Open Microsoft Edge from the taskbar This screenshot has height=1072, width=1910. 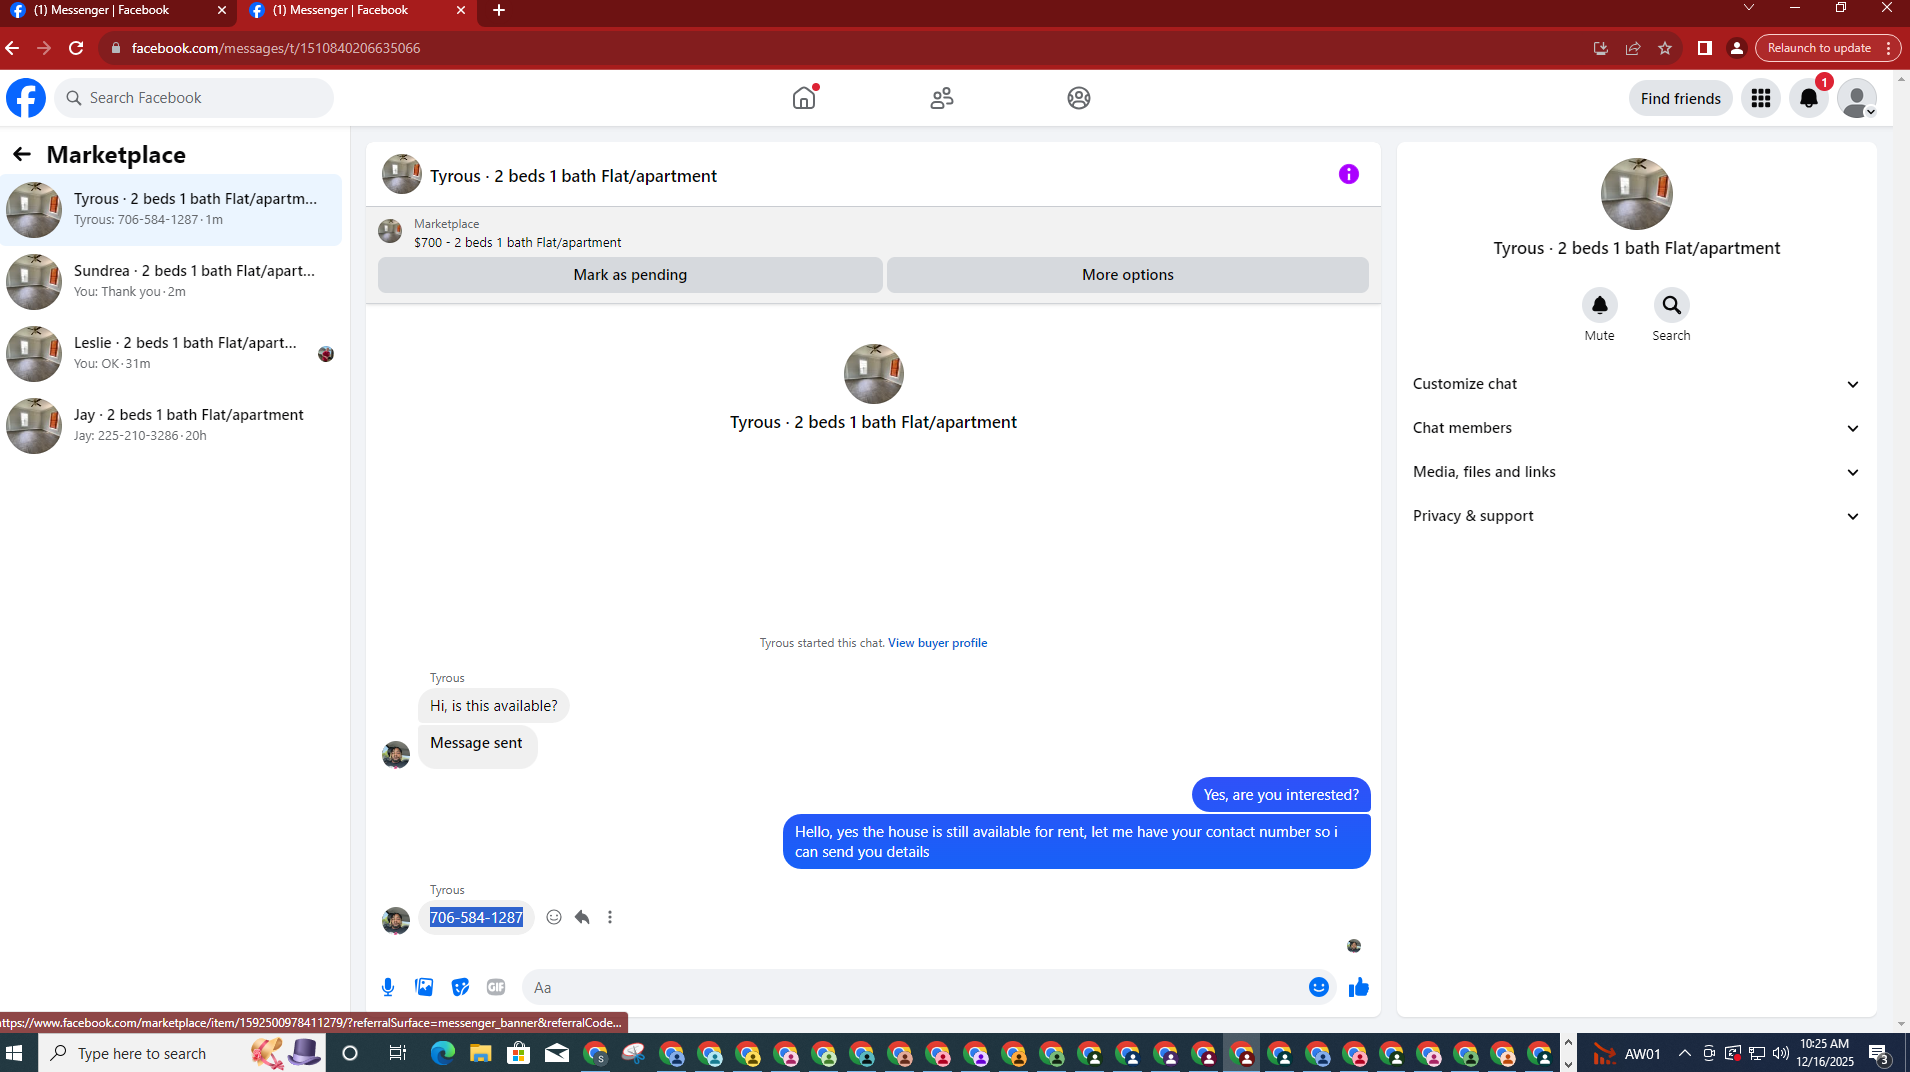(442, 1053)
